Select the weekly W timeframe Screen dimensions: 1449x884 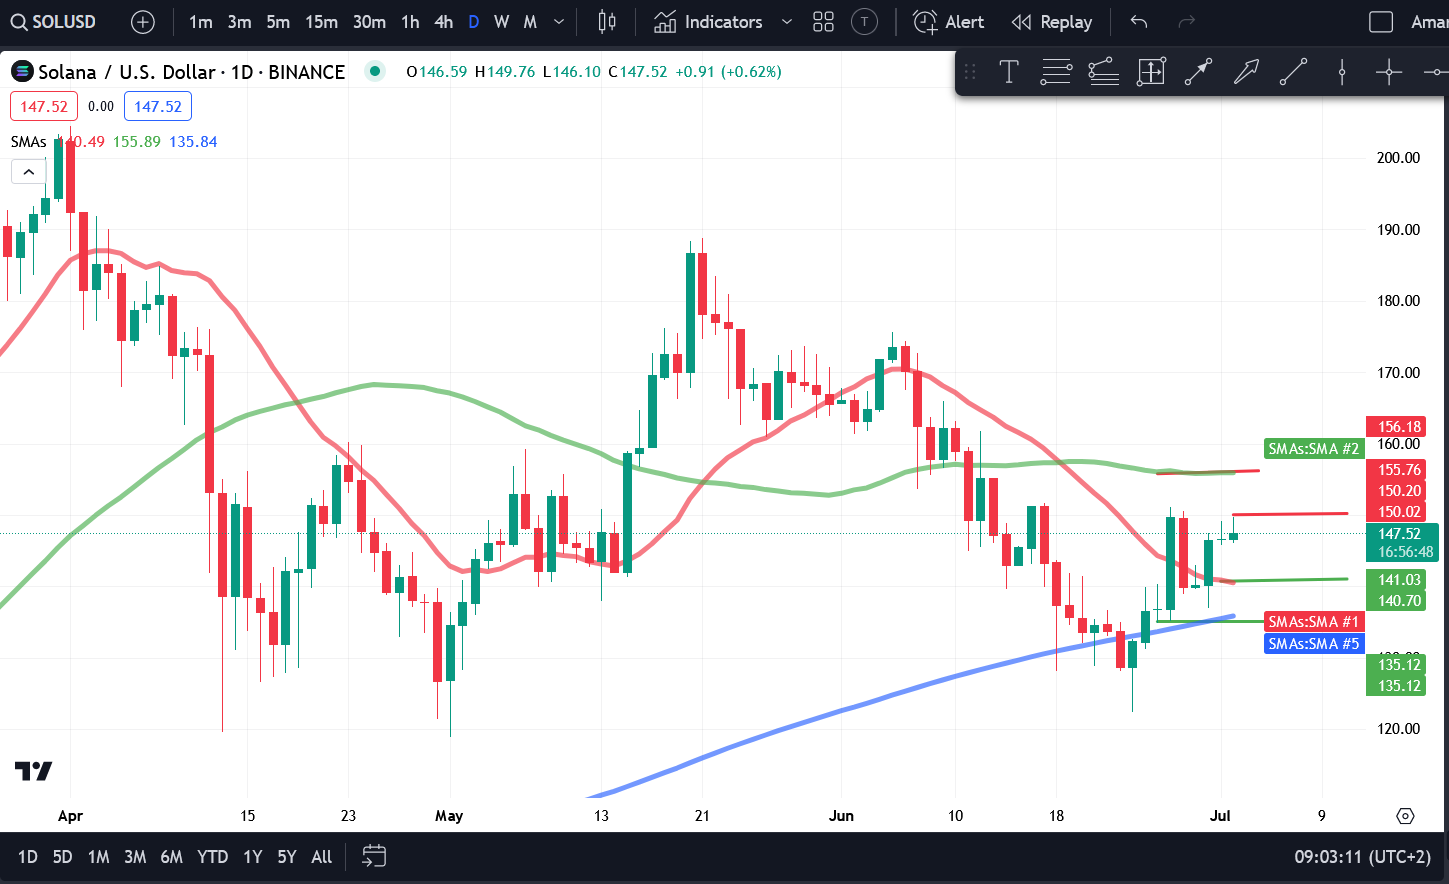501,22
